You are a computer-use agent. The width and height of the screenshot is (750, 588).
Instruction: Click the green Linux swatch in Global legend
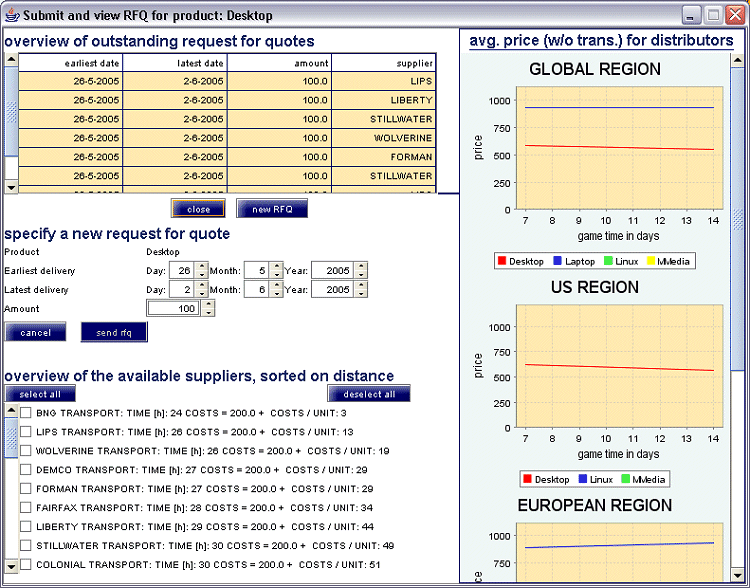click(608, 261)
